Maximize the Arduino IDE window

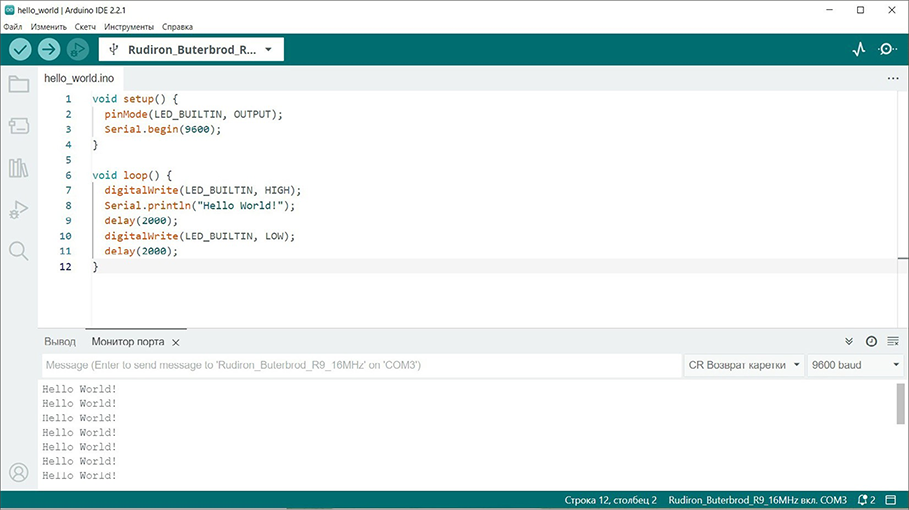coord(860,10)
